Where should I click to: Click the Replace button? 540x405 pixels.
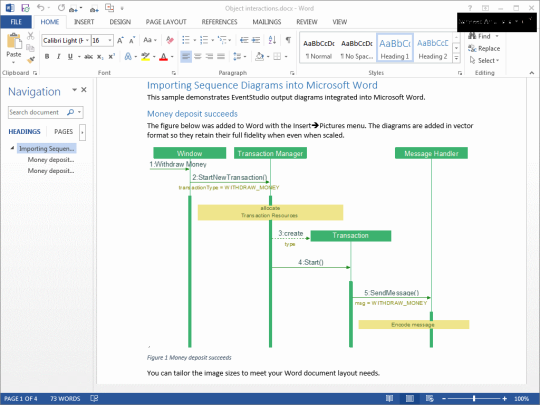(x=484, y=49)
